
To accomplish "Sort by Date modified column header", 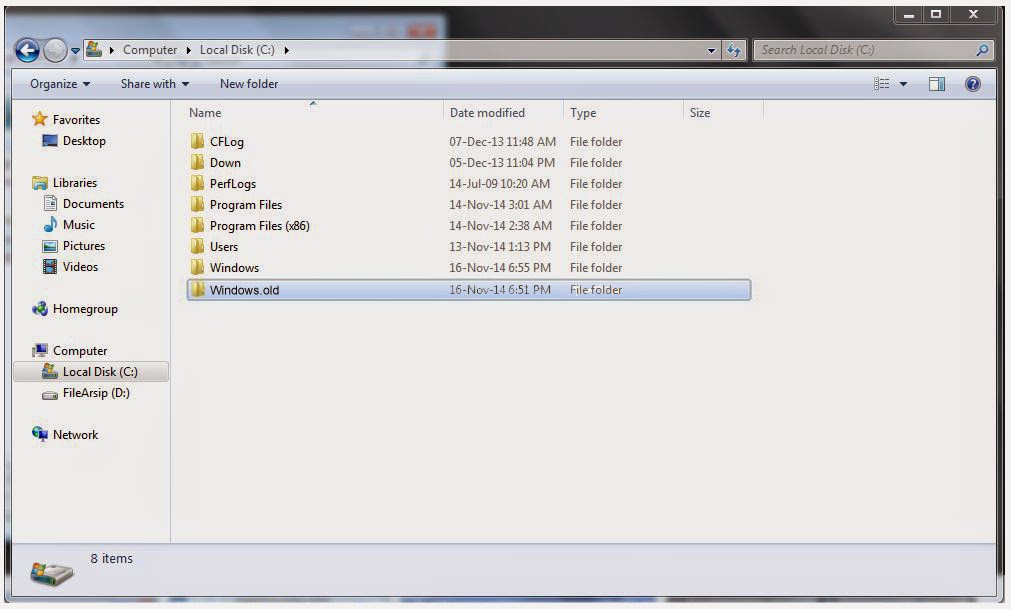I will tap(487, 113).
